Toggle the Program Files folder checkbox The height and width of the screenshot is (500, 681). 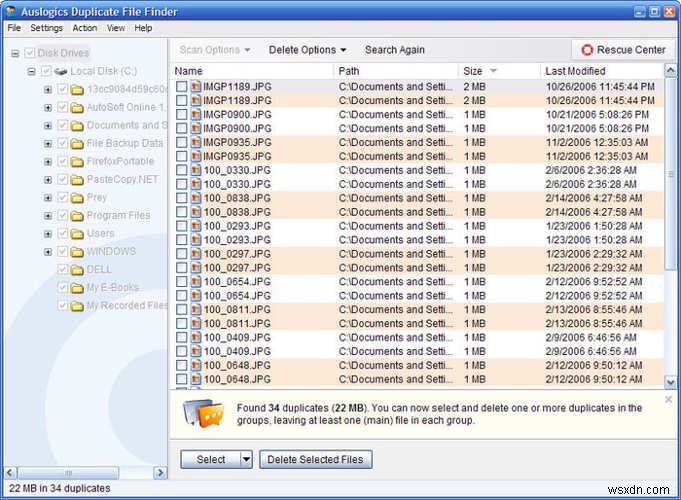[x=63, y=215]
